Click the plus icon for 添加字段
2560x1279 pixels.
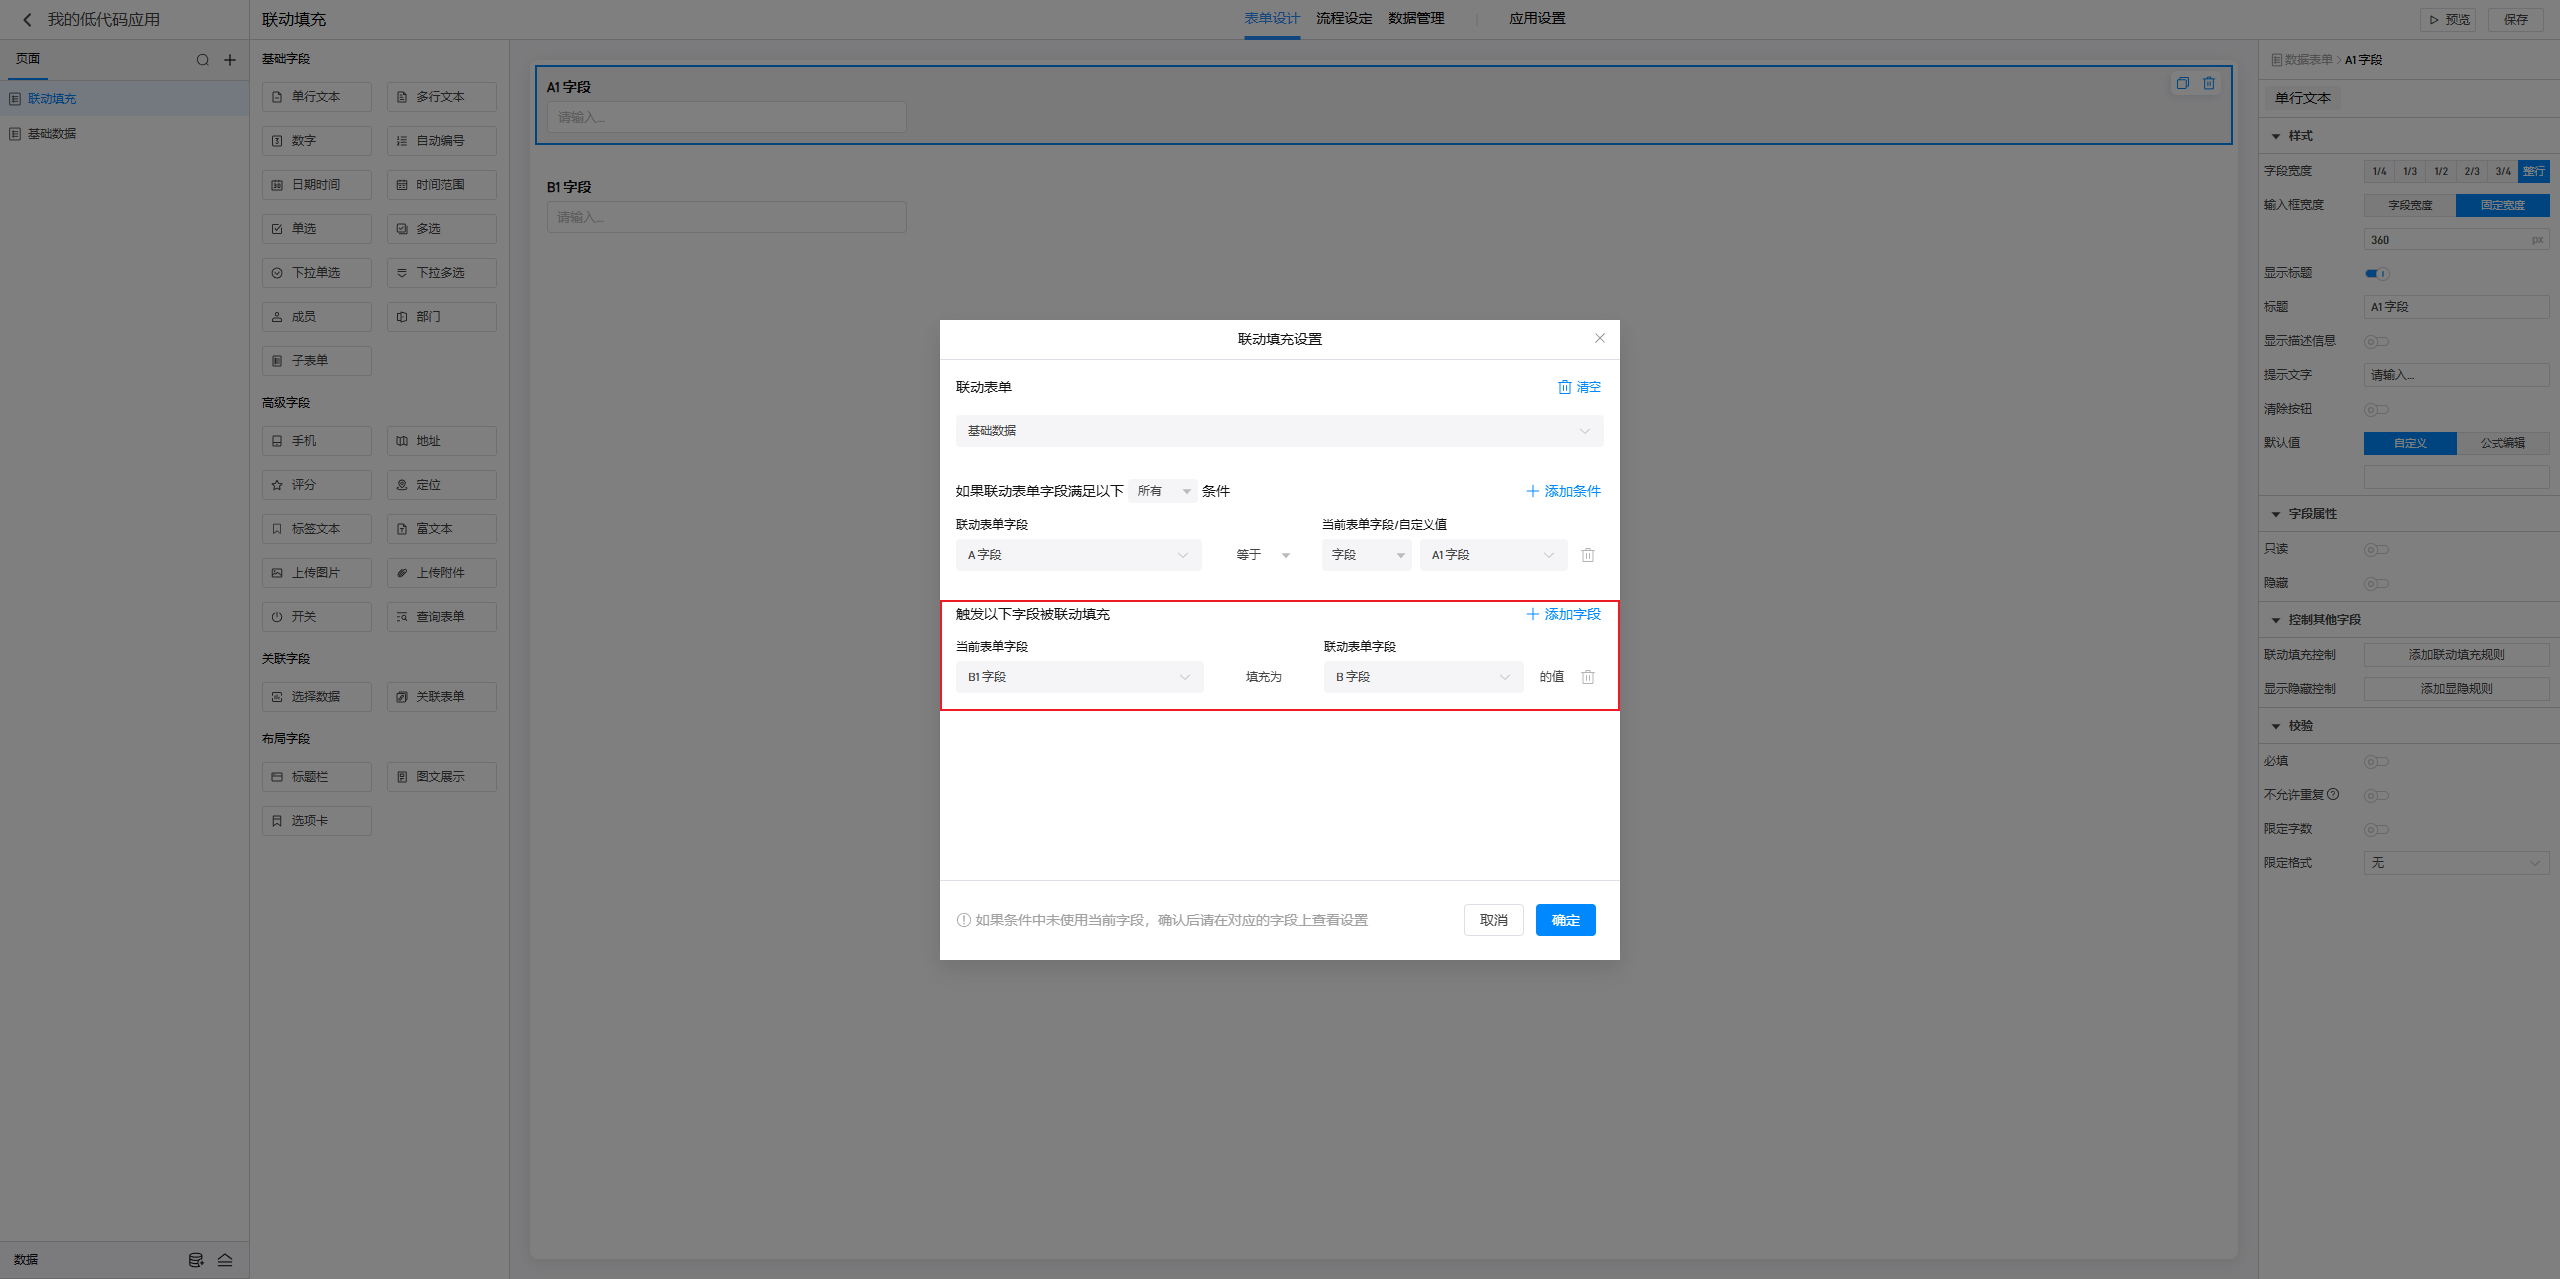pyautogui.click(x=1532, y=614)
